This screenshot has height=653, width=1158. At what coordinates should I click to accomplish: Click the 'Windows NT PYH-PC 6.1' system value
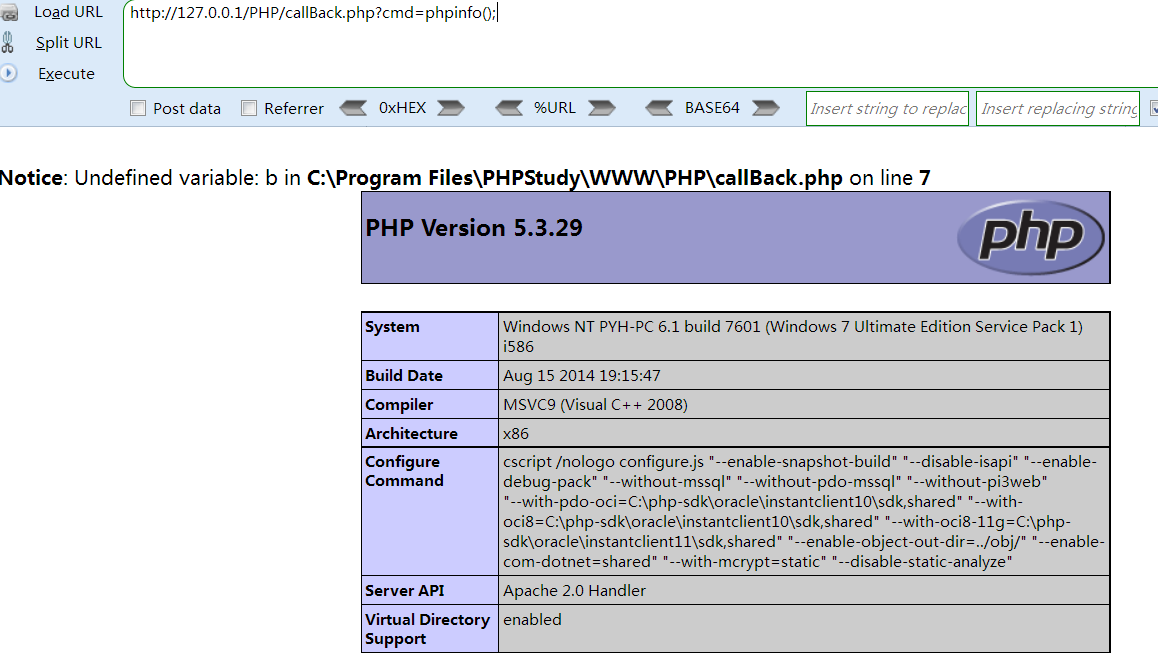click(x=793, y=336)
